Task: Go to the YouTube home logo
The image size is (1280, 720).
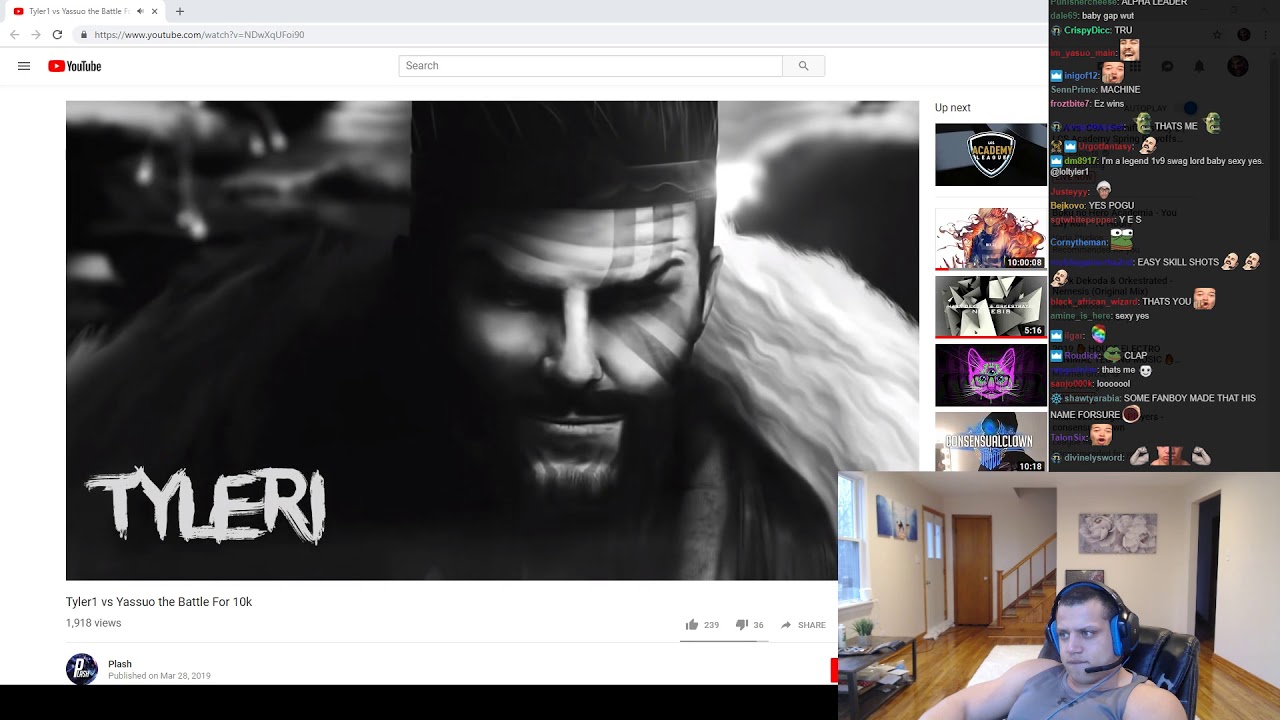Action: (75, 66)
